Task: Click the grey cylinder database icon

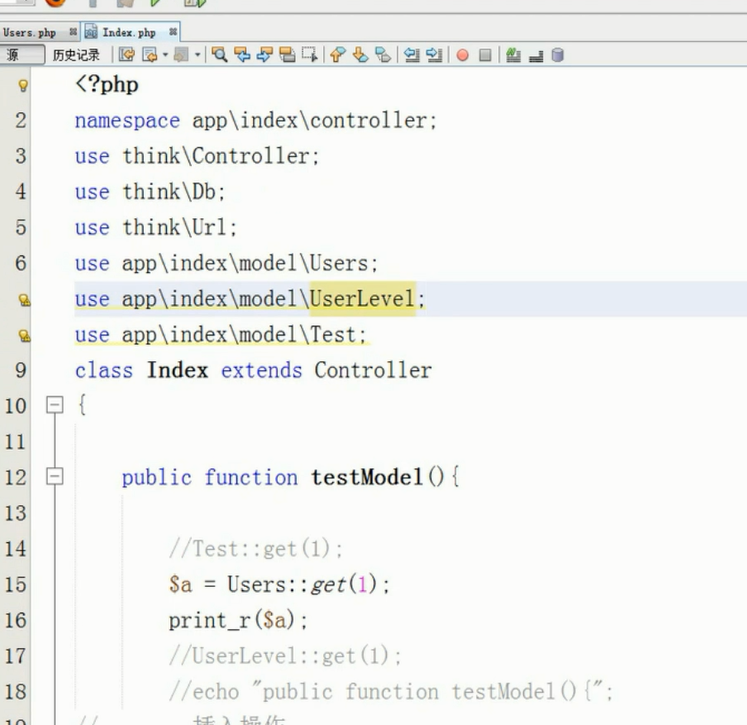Action: pos(557,55)
